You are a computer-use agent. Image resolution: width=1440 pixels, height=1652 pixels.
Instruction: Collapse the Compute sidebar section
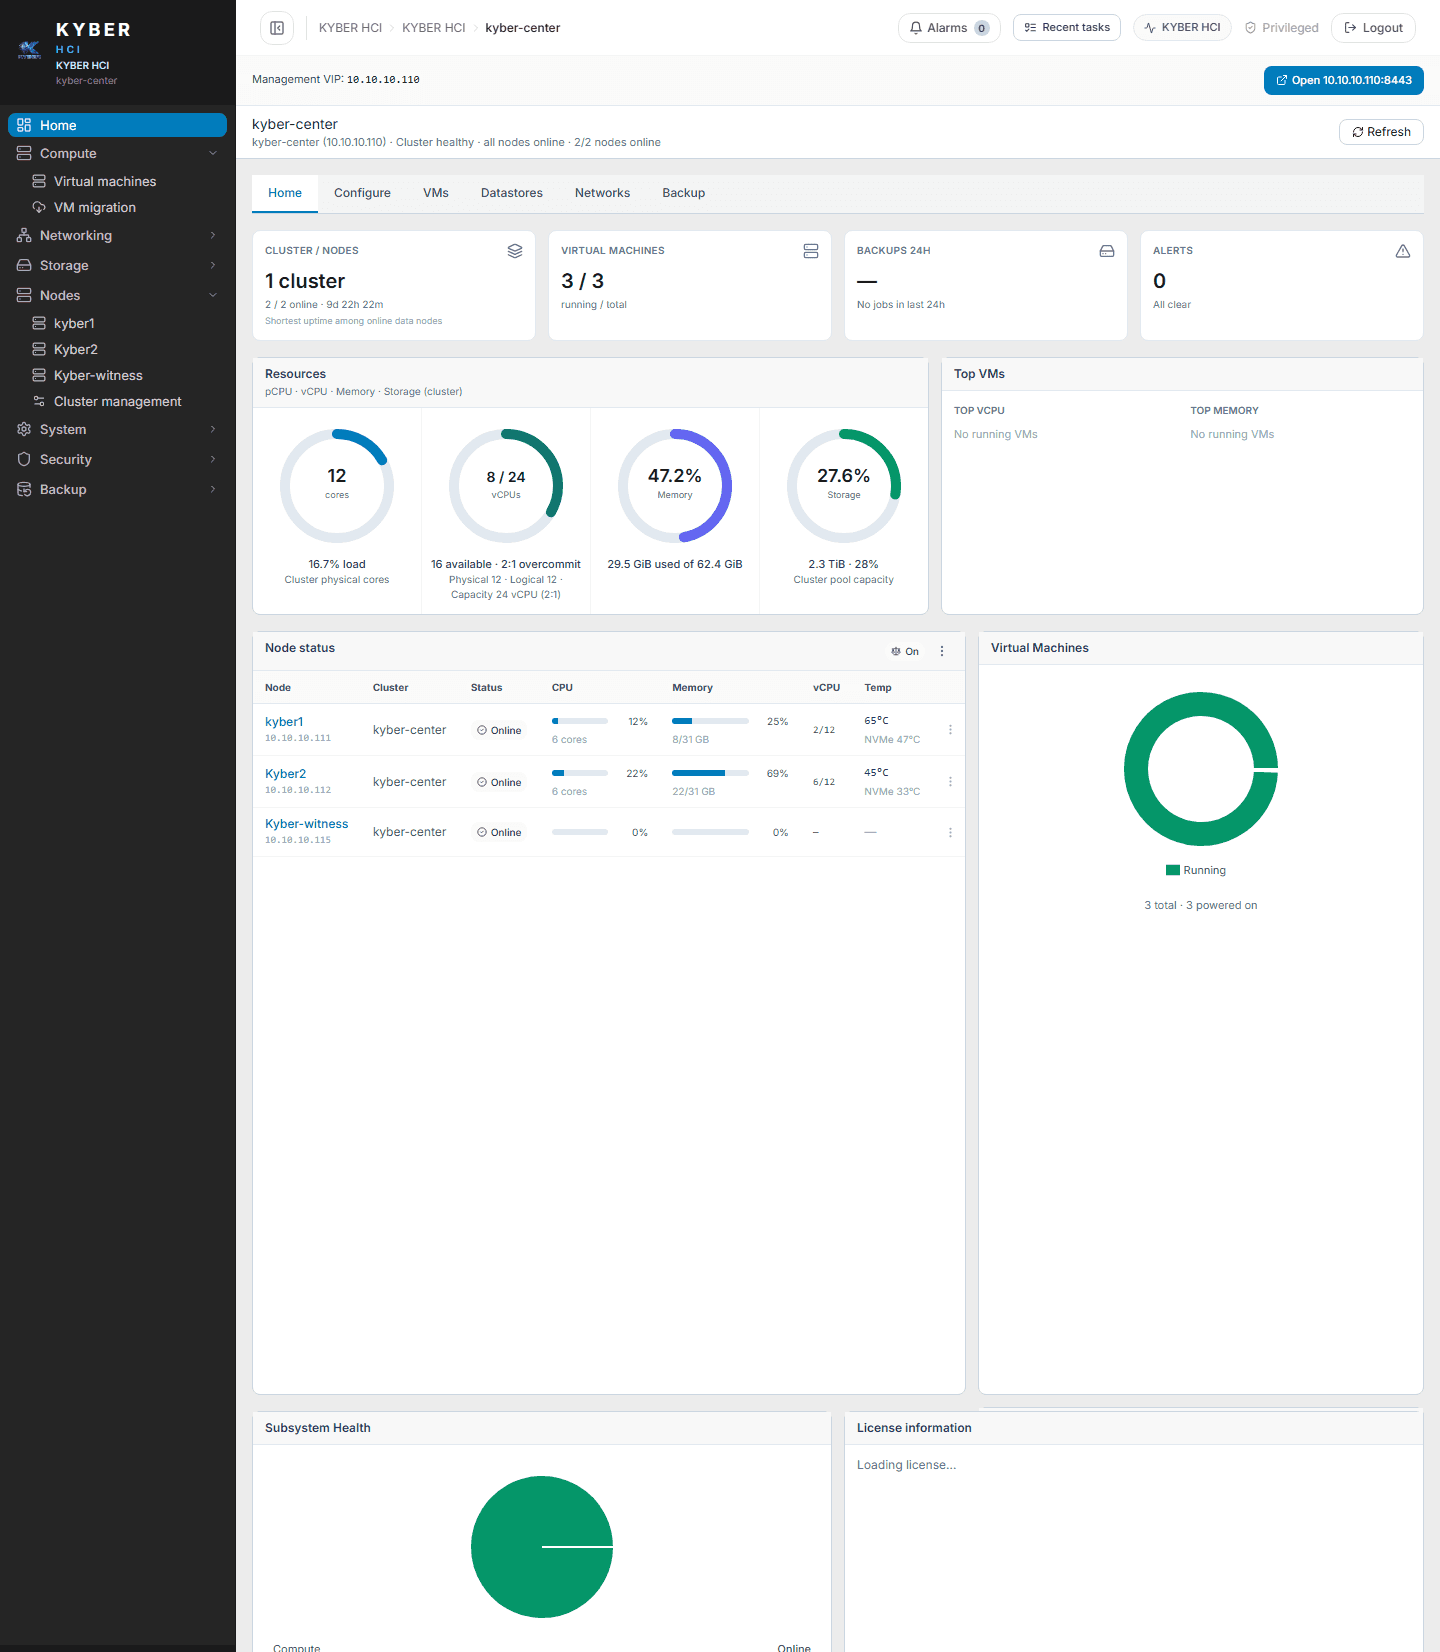[118, 153]
